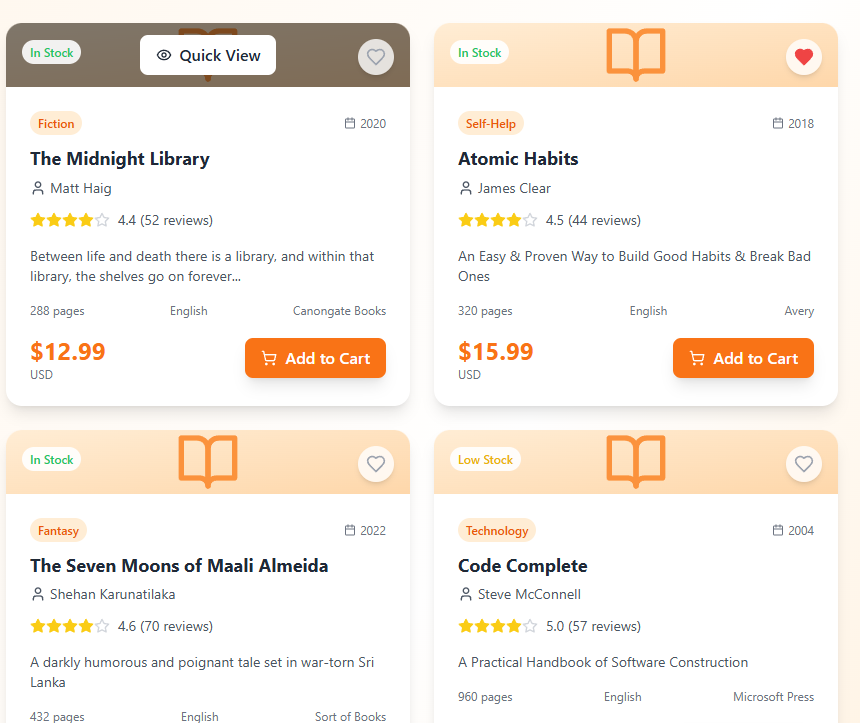The image size is (860, 723).
Task: Click the Code Complete wishlist heart icon
Action: [804, 464]
